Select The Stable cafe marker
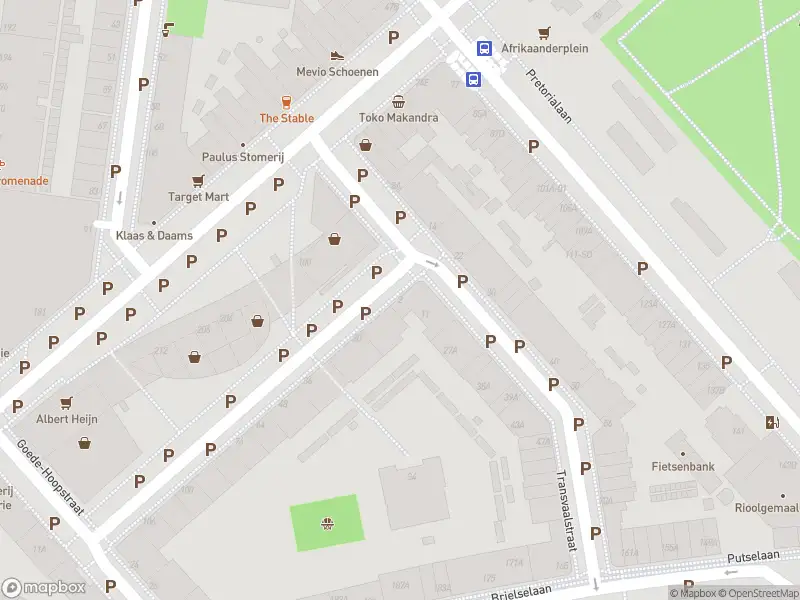Screen dimensions: 800x600 [x=286, y=102]
